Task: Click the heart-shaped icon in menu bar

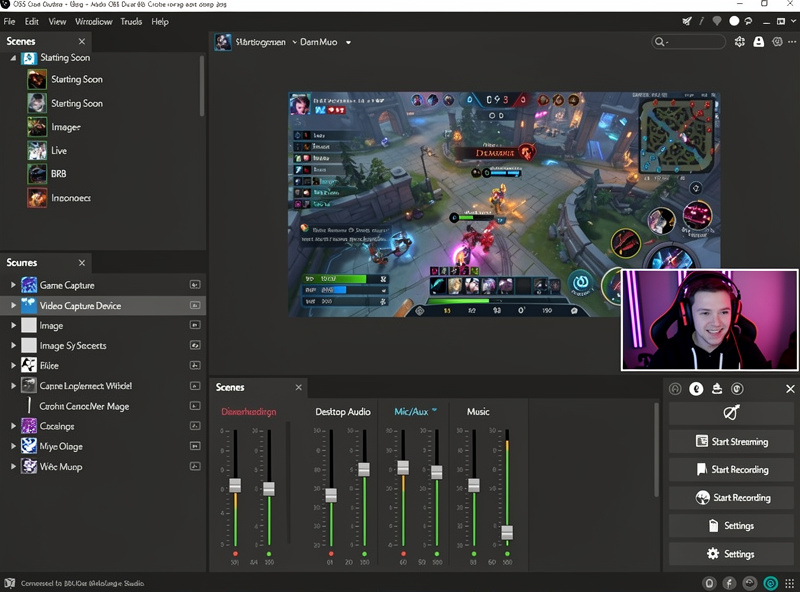Action: tap(717, 21)
